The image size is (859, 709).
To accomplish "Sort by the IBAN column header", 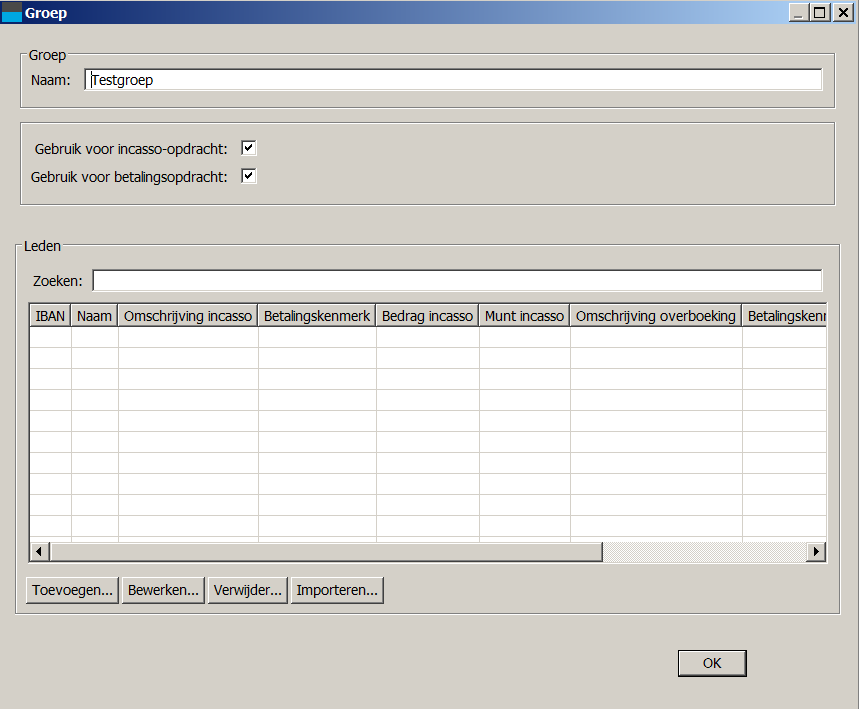I will tap(50, 316).
